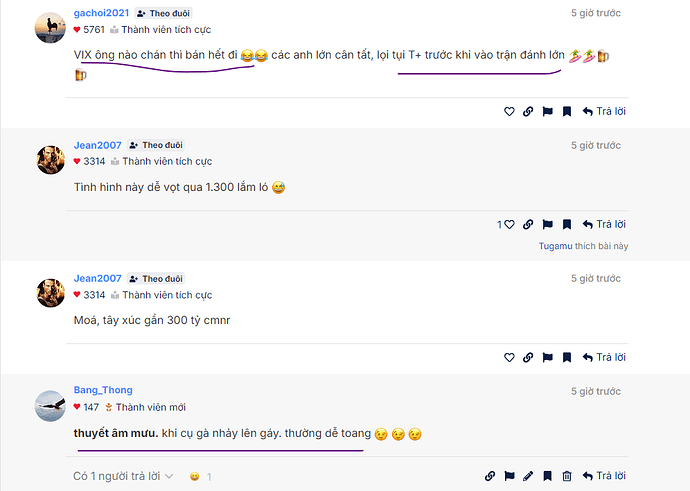
Task: Flag the 'vọt qua 1.300' post
Action: click(x=547, y=225)
